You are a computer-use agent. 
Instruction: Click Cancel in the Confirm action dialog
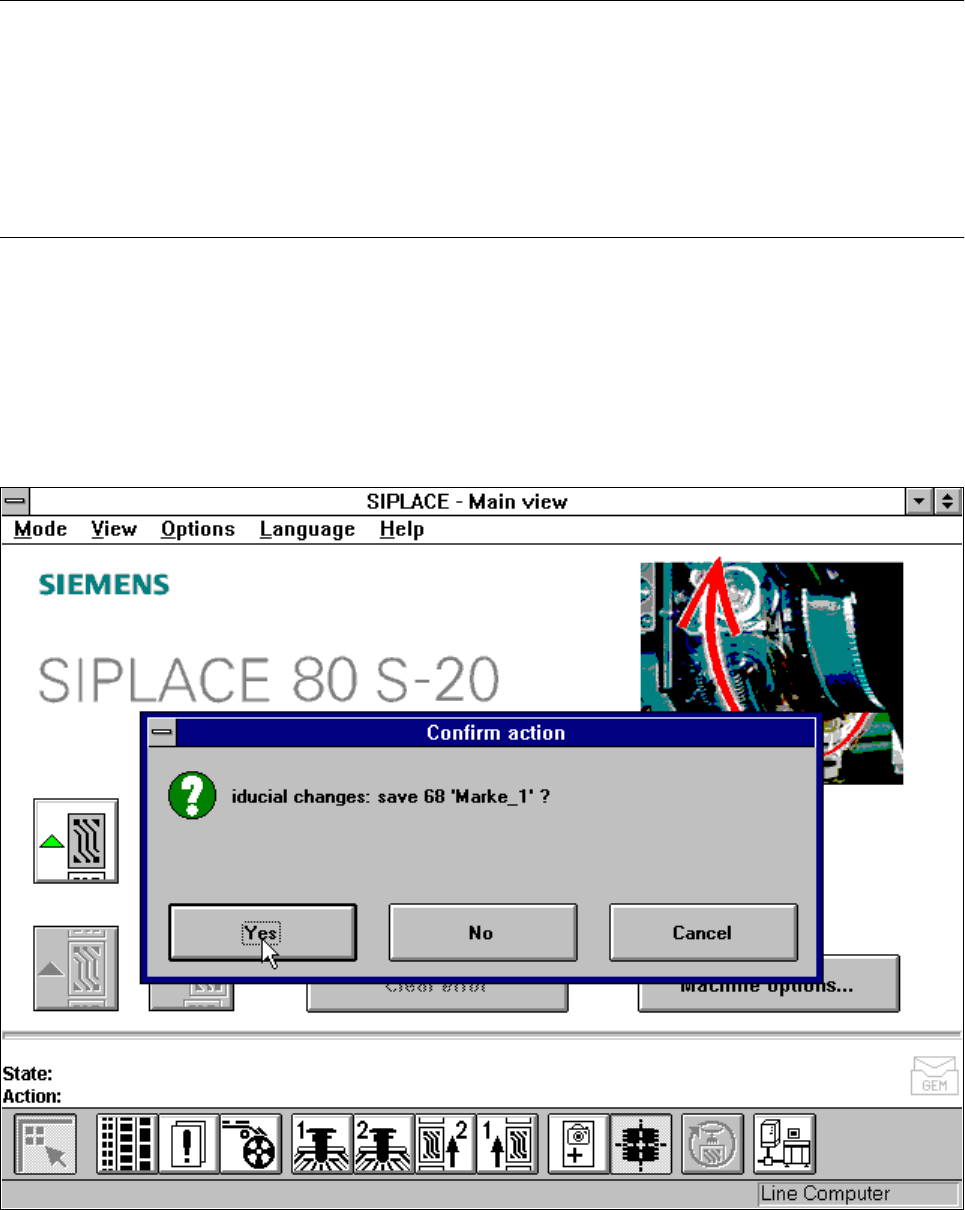point(703,932)
